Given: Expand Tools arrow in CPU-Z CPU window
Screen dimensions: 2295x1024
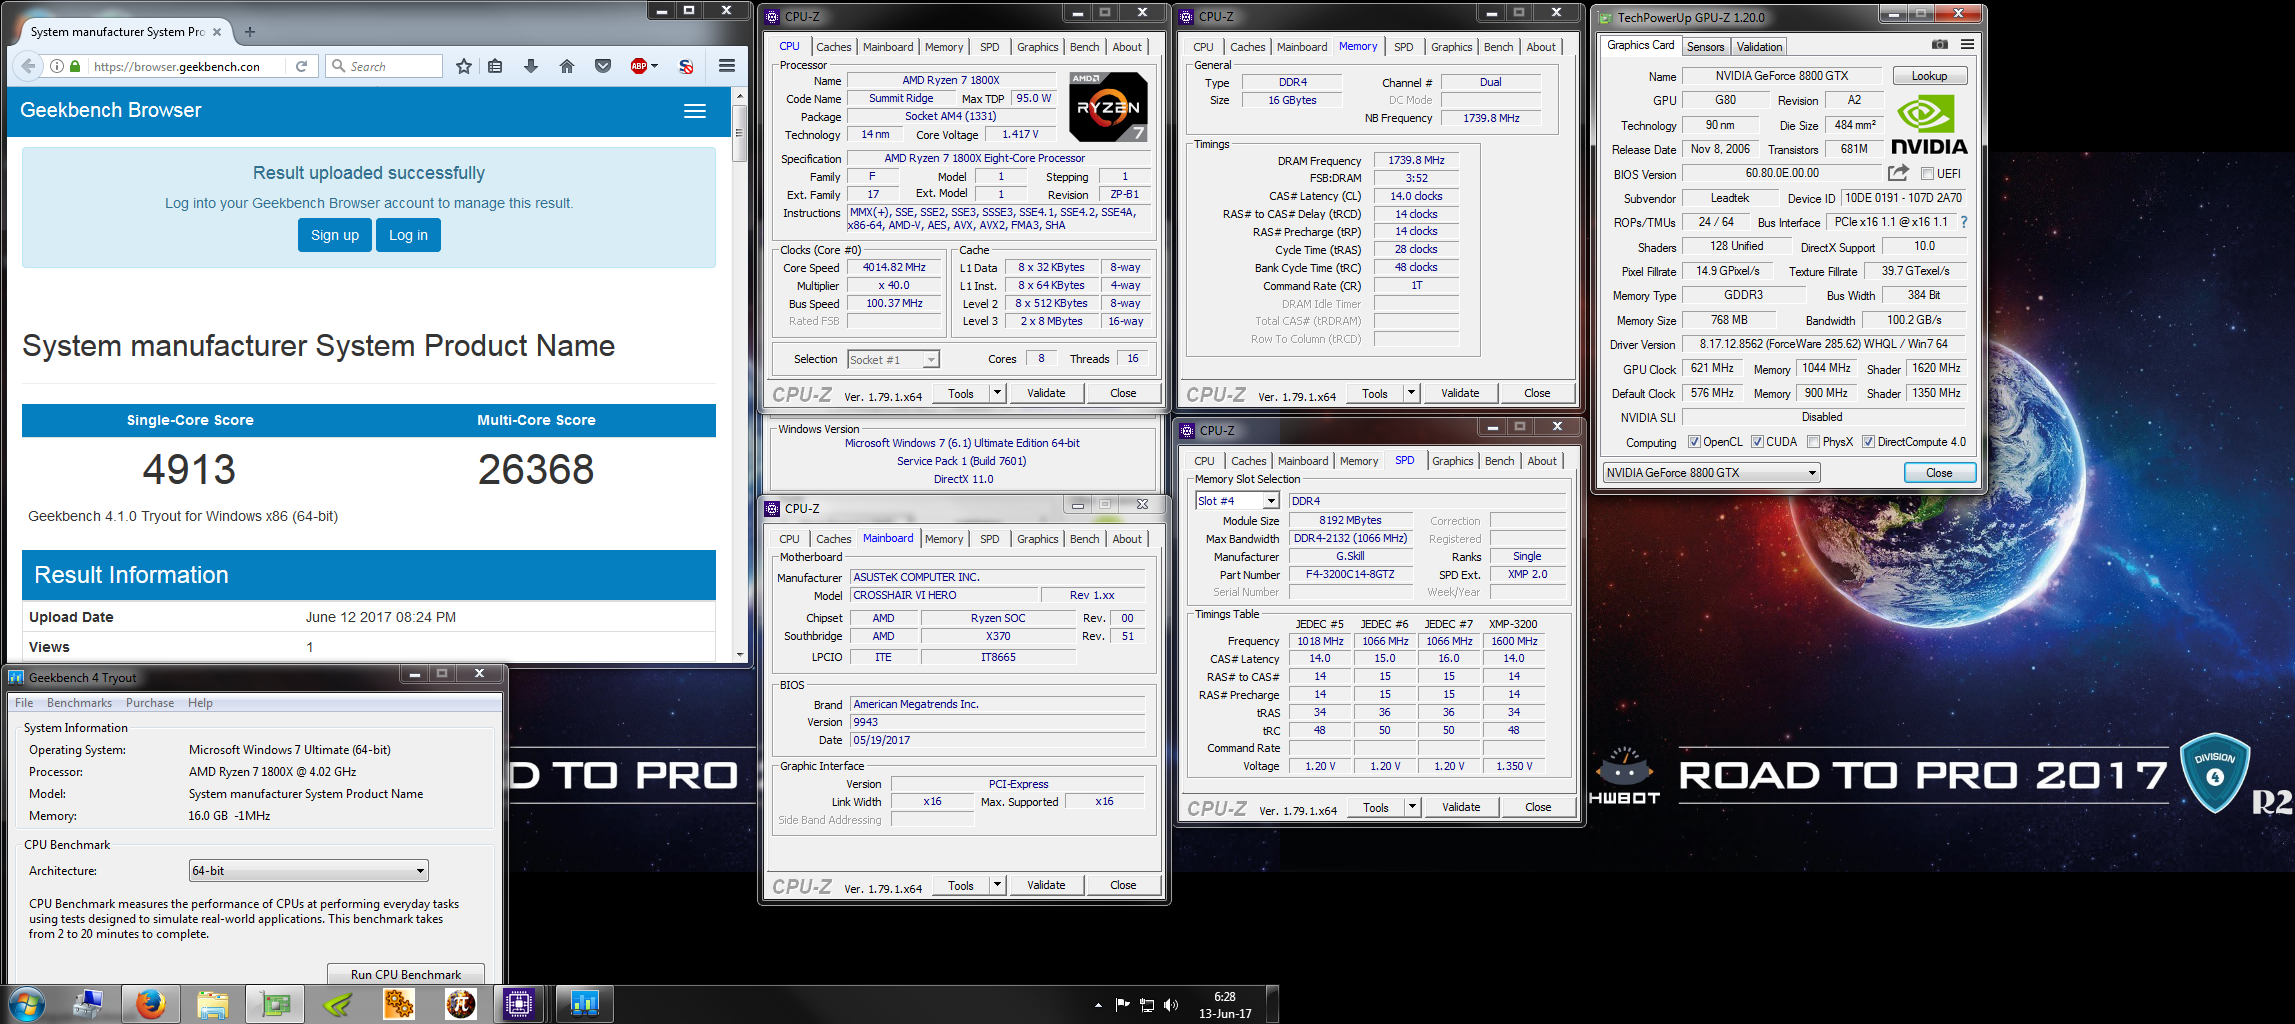Looking at the screenshot, I should tap(997, 393).
